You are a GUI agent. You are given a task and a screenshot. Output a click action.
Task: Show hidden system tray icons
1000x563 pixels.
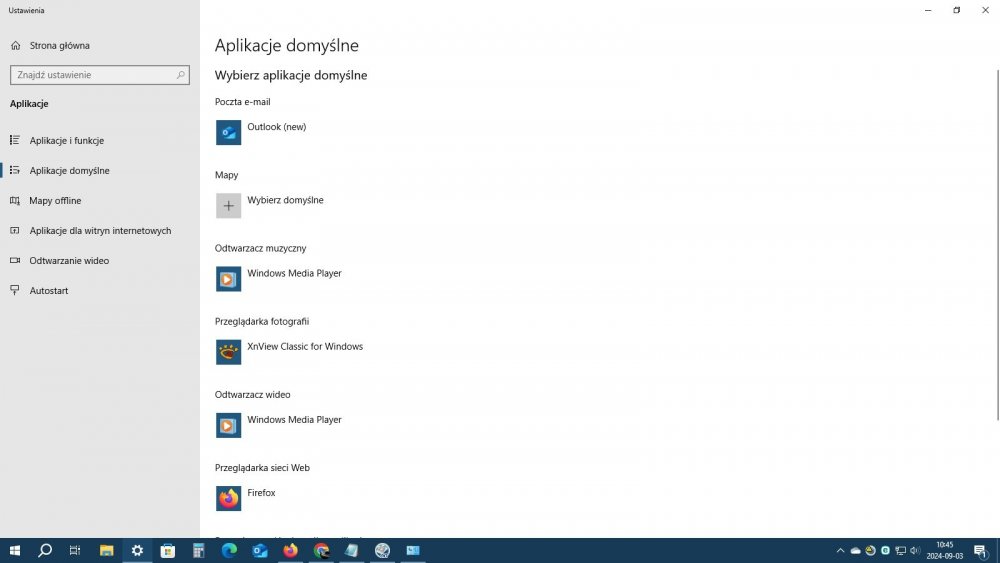click(x=840, y=550)
